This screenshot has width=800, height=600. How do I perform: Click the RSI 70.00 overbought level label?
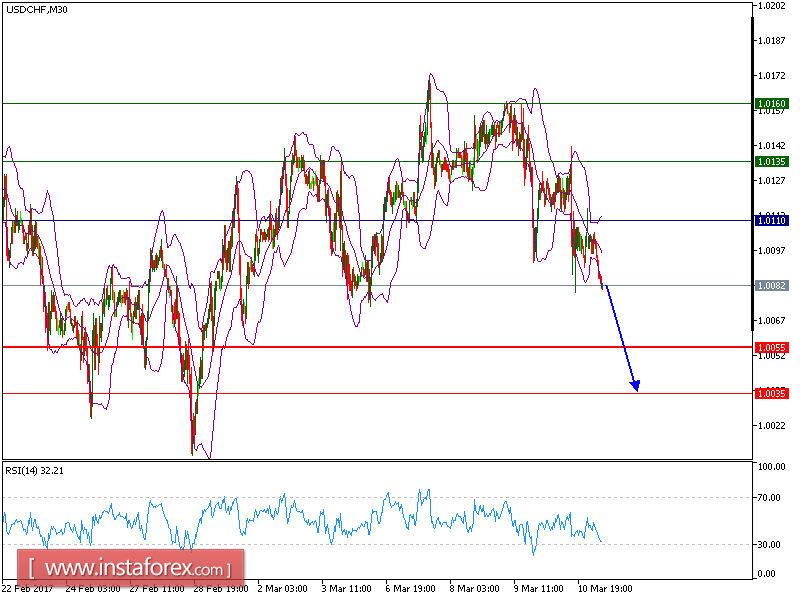tap(769, 497)
